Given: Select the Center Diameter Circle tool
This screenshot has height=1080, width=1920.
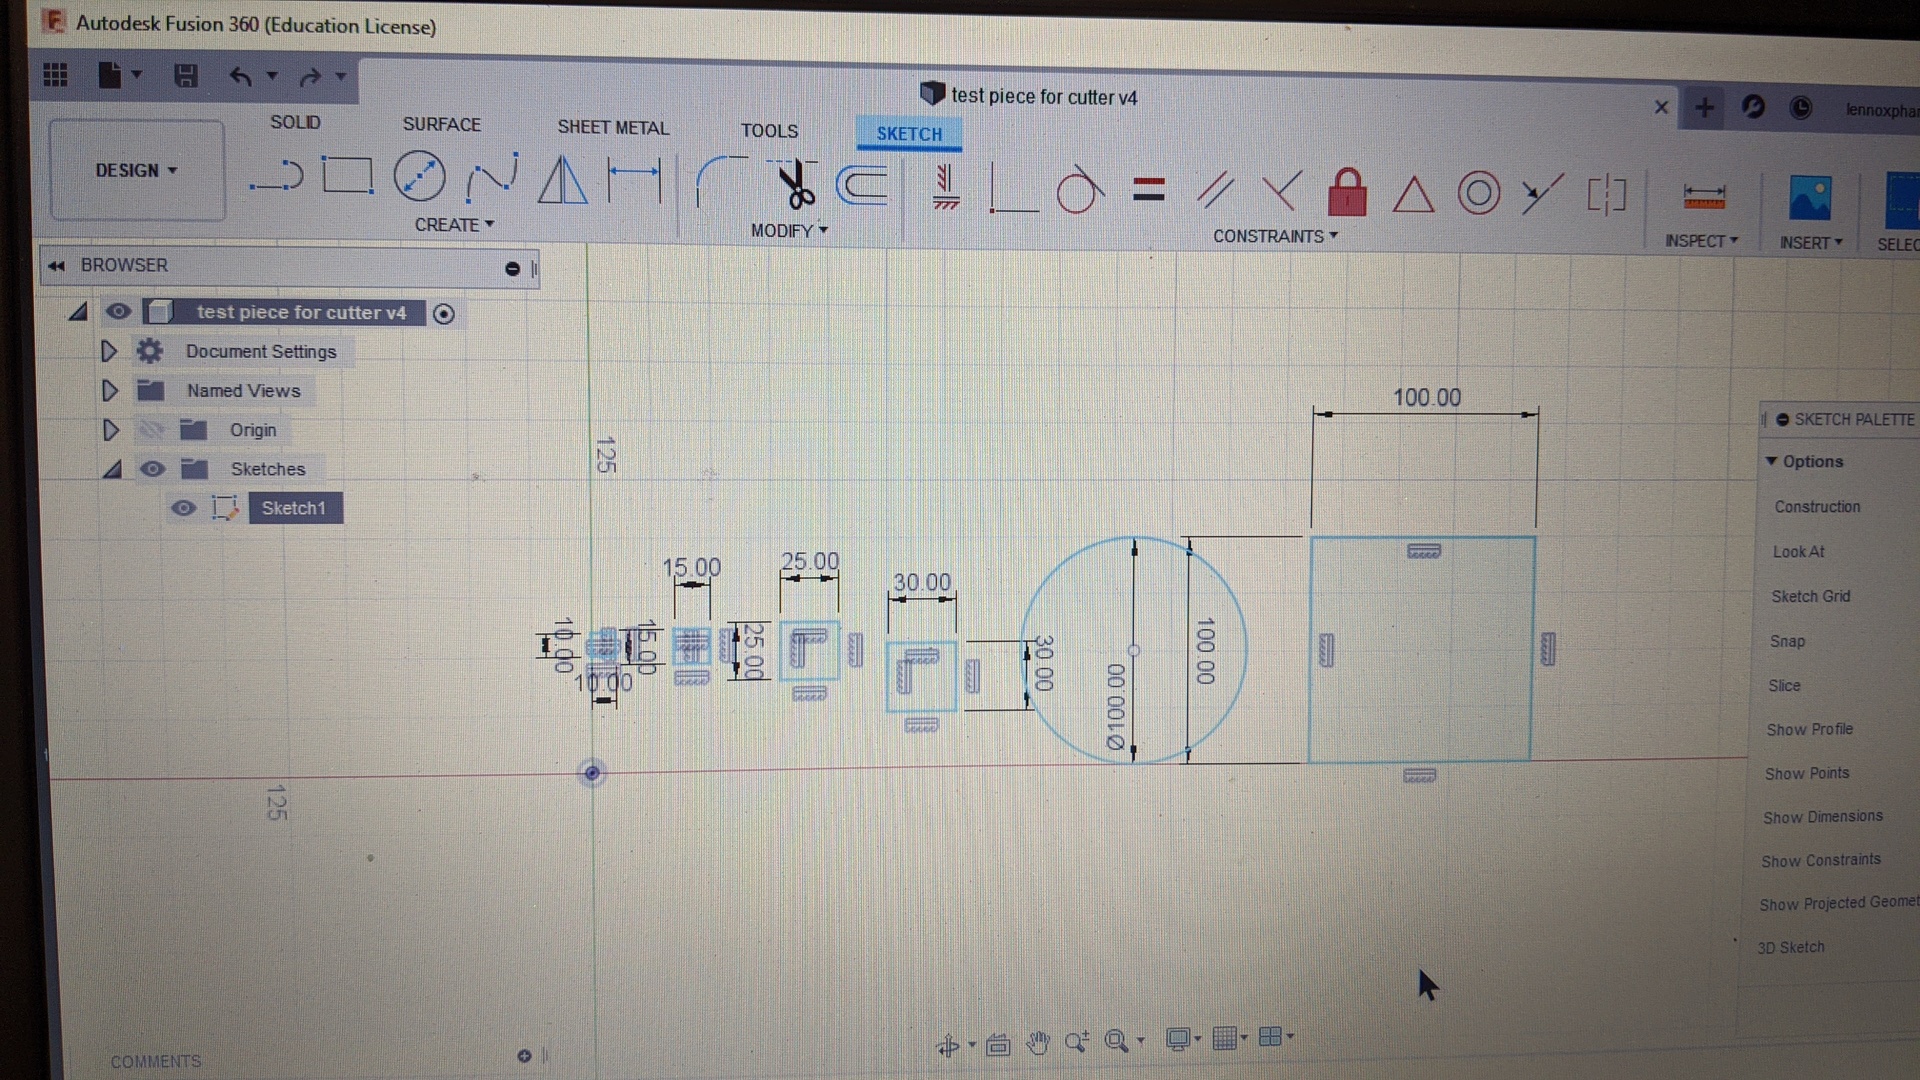Looking at the screenshot, I should tap(419, 177).
